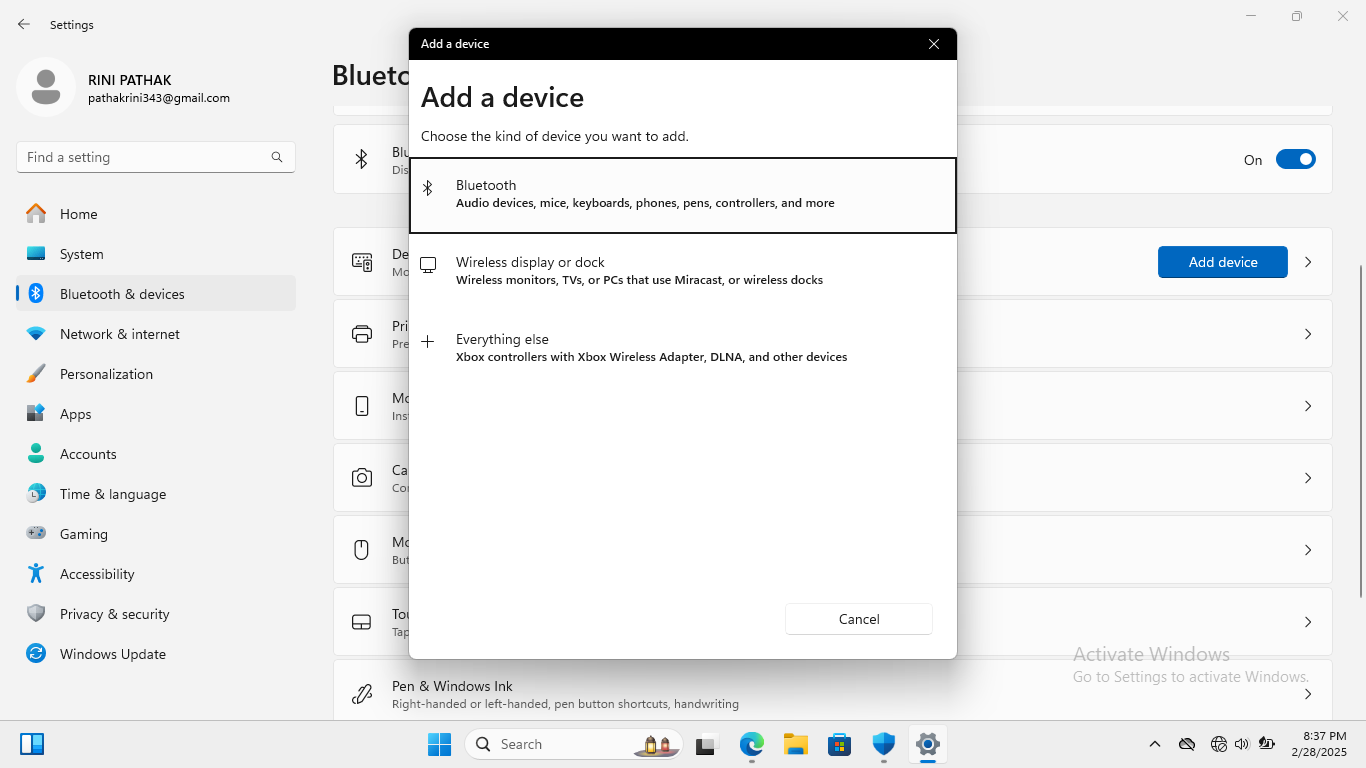Go to Accessibility settings page
The height and width of the screenshot is (768, 1366).
coord(97,574)
